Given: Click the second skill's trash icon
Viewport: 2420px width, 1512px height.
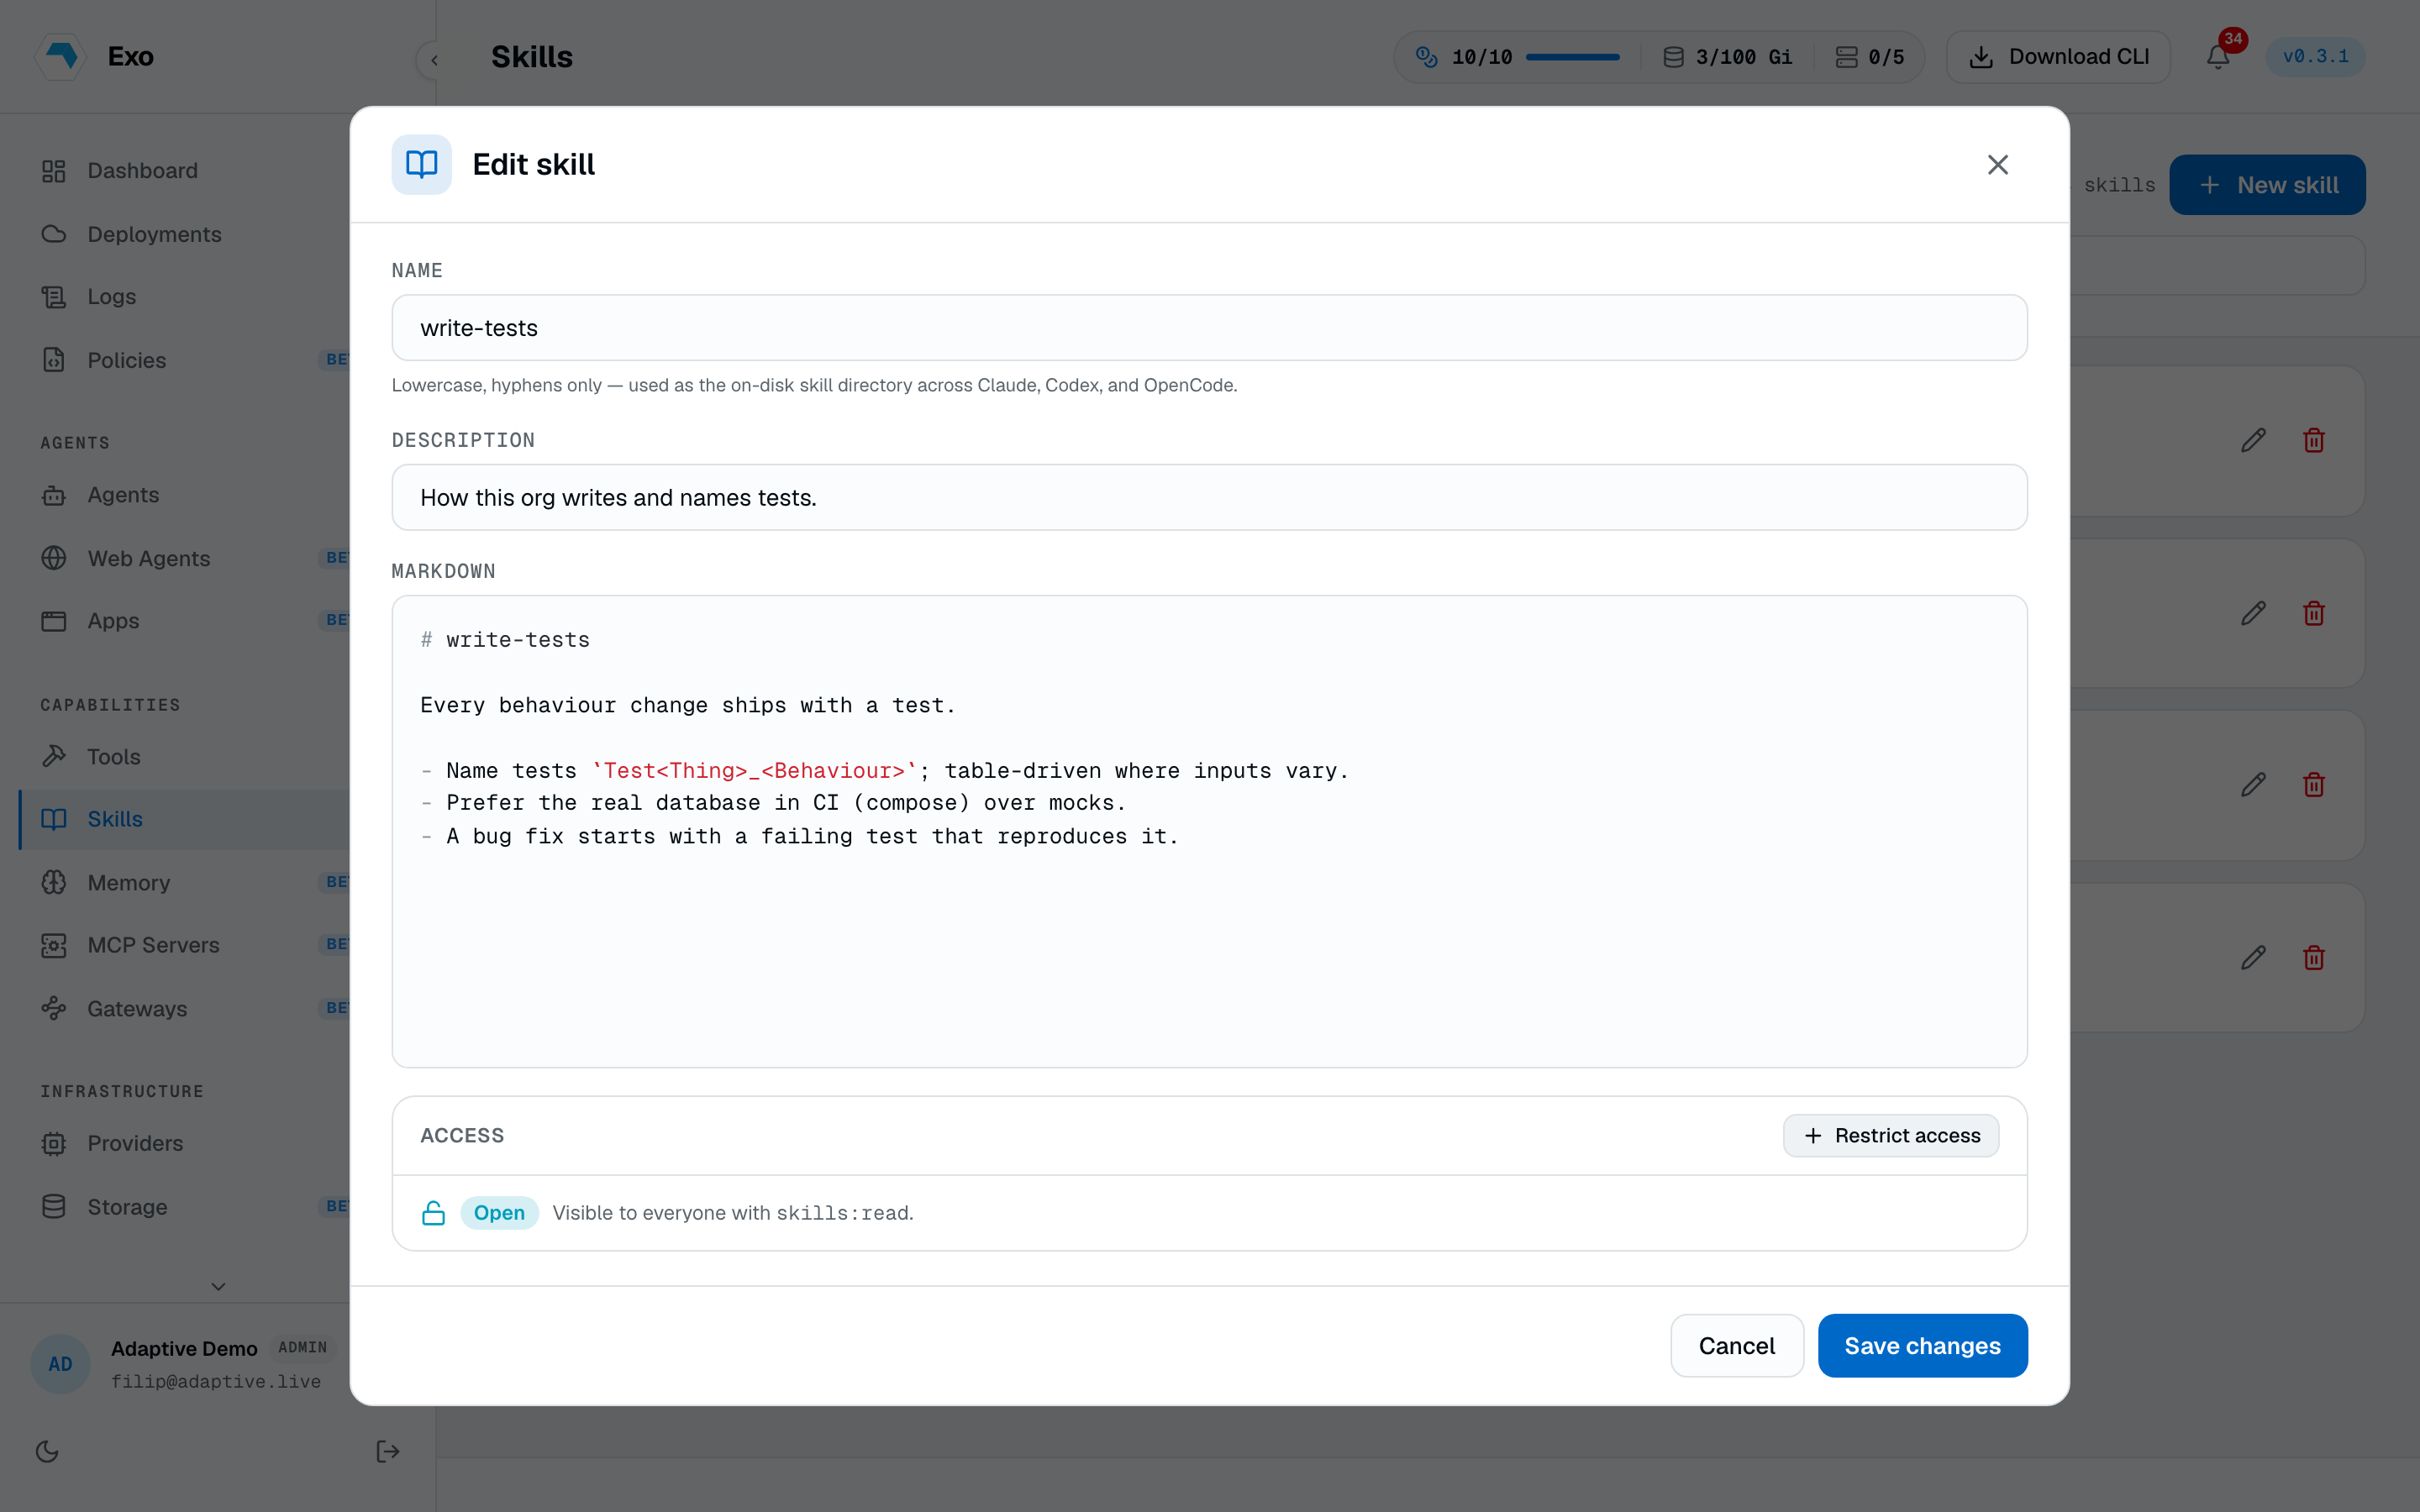Looking at the screenshot, I should click(2313, 613).
